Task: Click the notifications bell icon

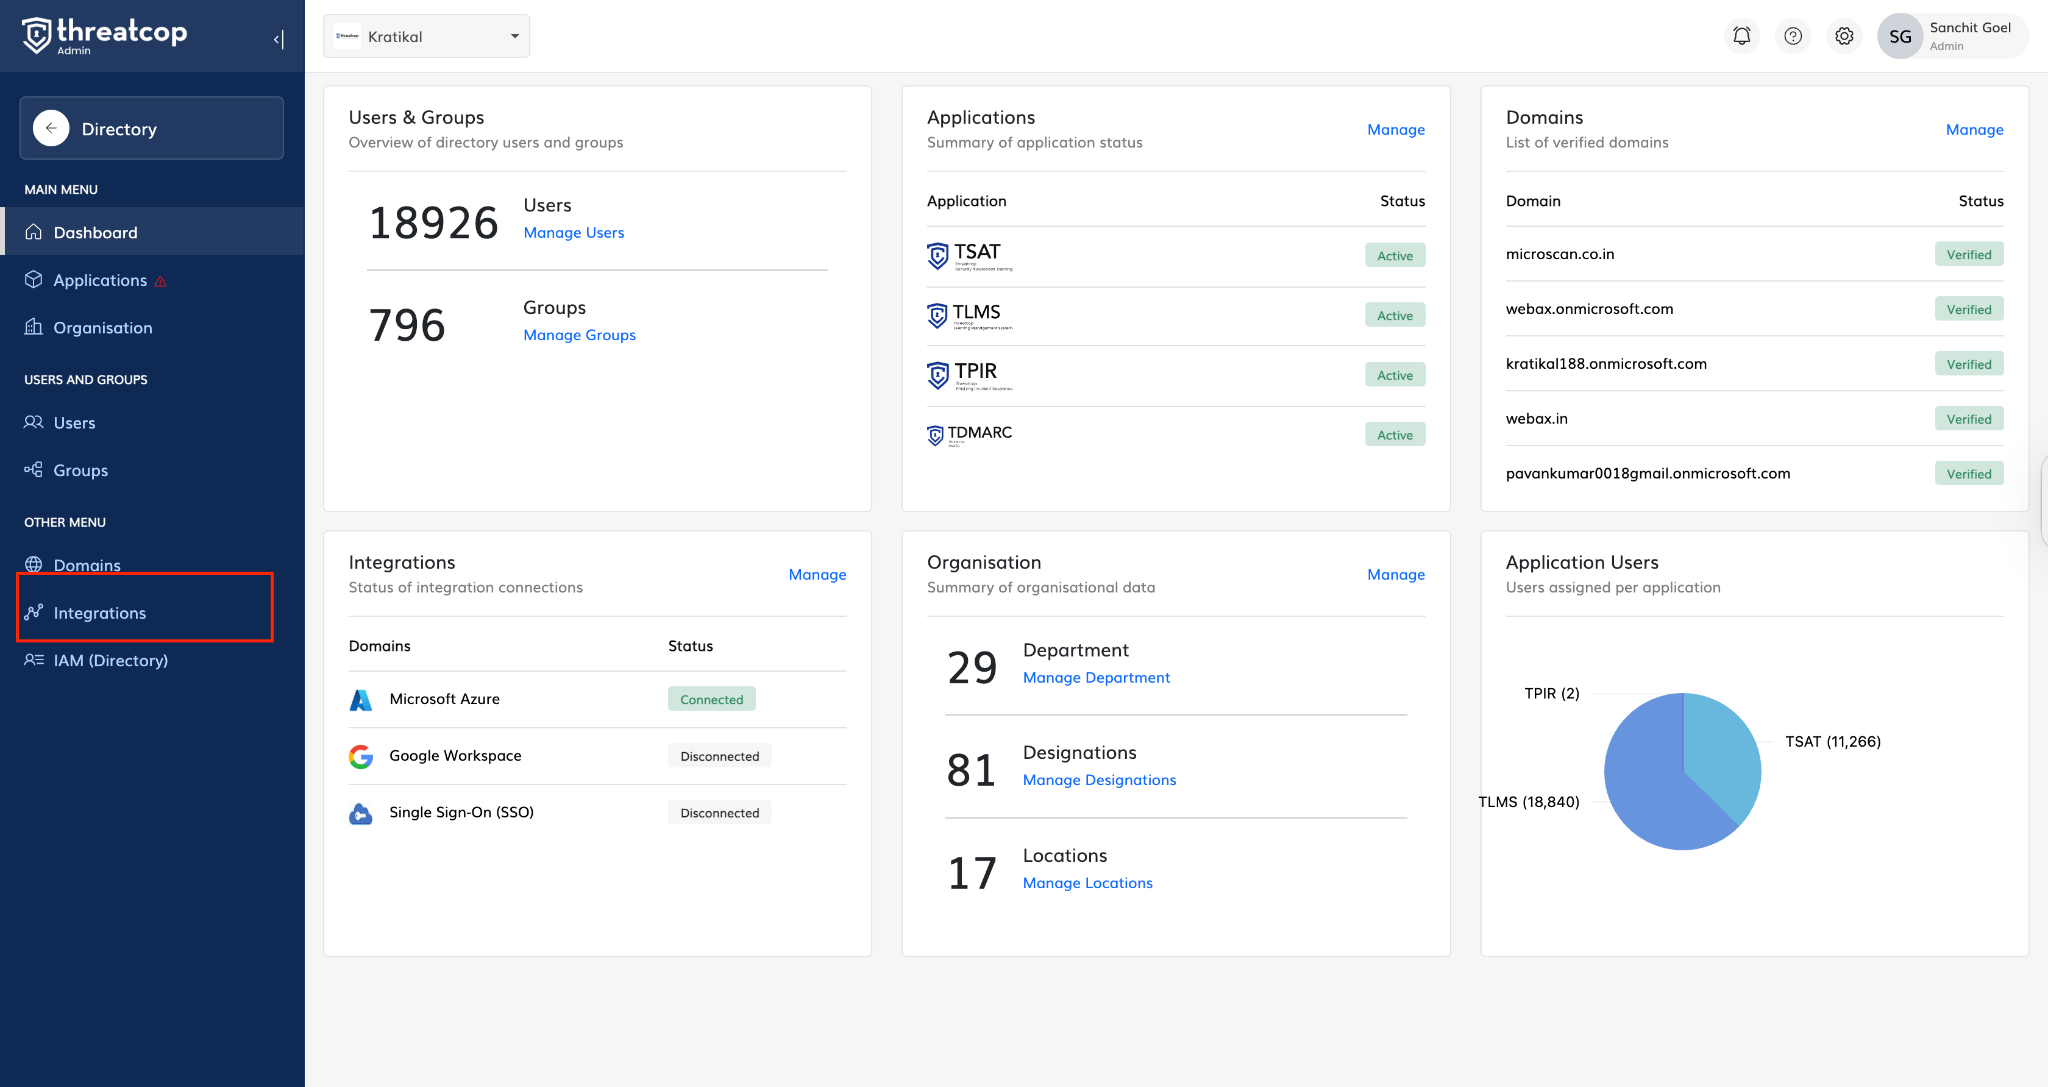Action: point(1742,36)
